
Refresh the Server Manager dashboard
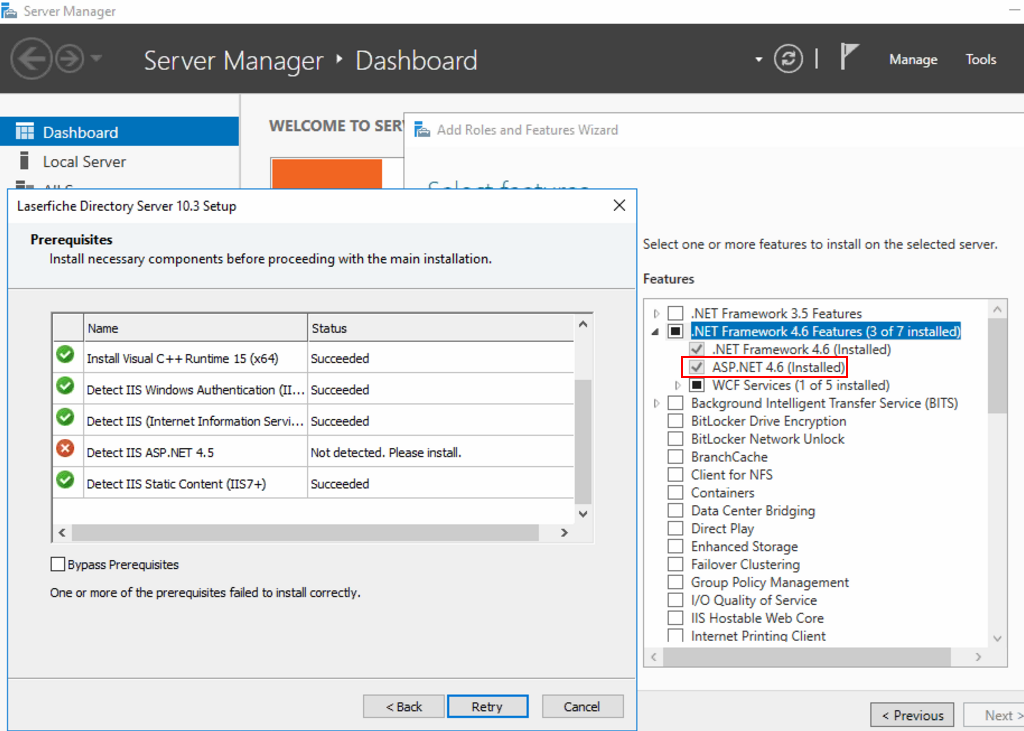tap(788, 59)
